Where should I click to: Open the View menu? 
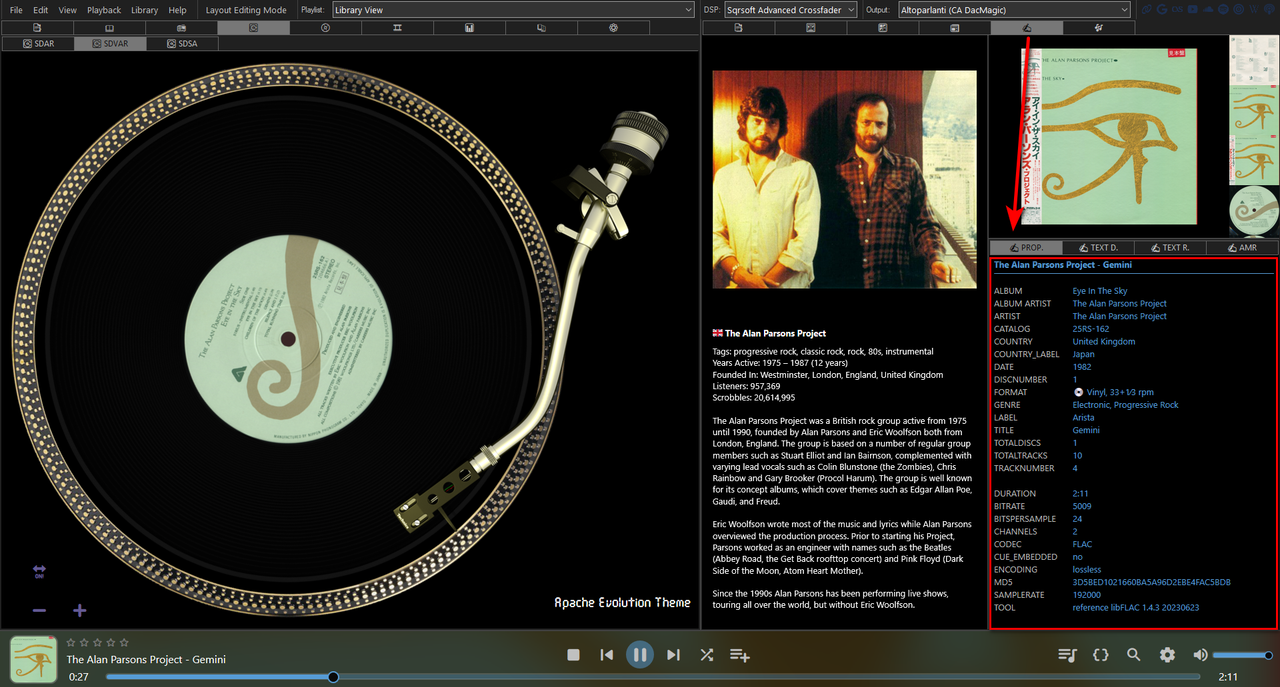tap(67, 10)
